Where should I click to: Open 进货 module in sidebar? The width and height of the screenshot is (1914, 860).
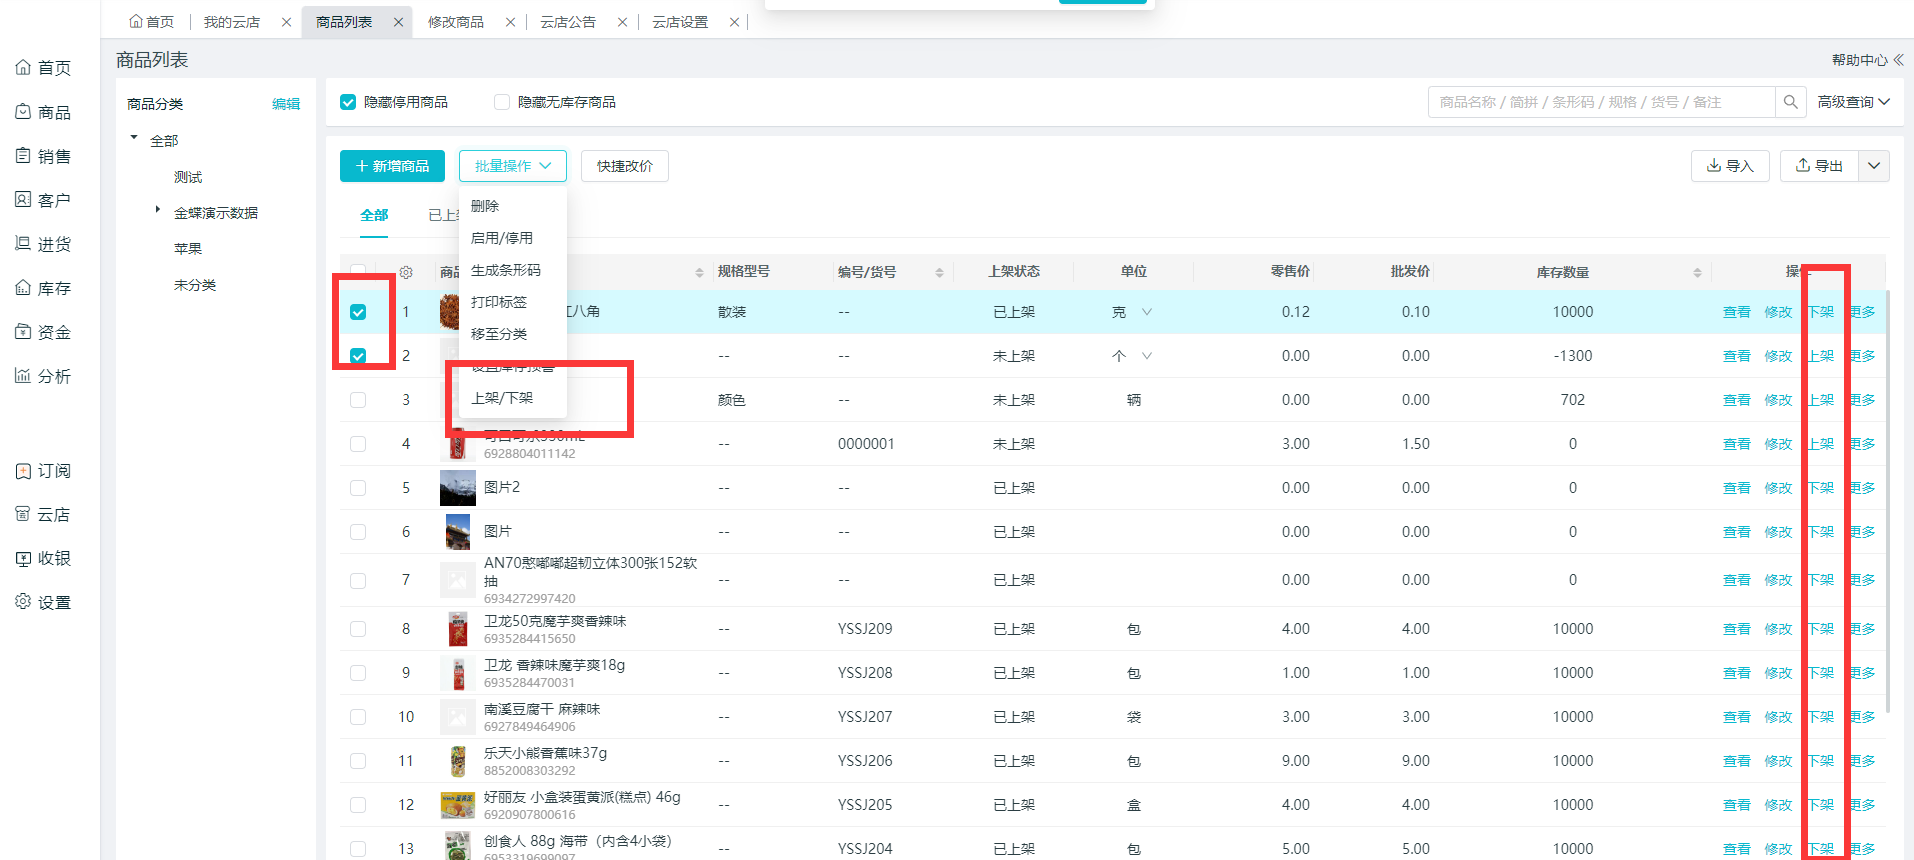tap(43, 244)
